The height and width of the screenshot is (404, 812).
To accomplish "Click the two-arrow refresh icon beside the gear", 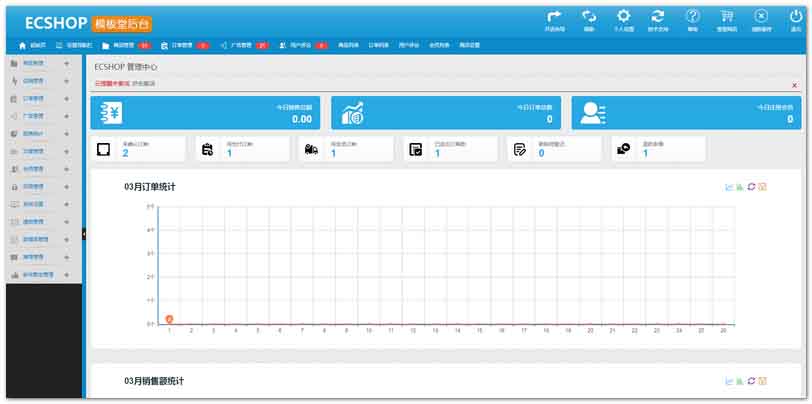I will [x=658, y=16].
